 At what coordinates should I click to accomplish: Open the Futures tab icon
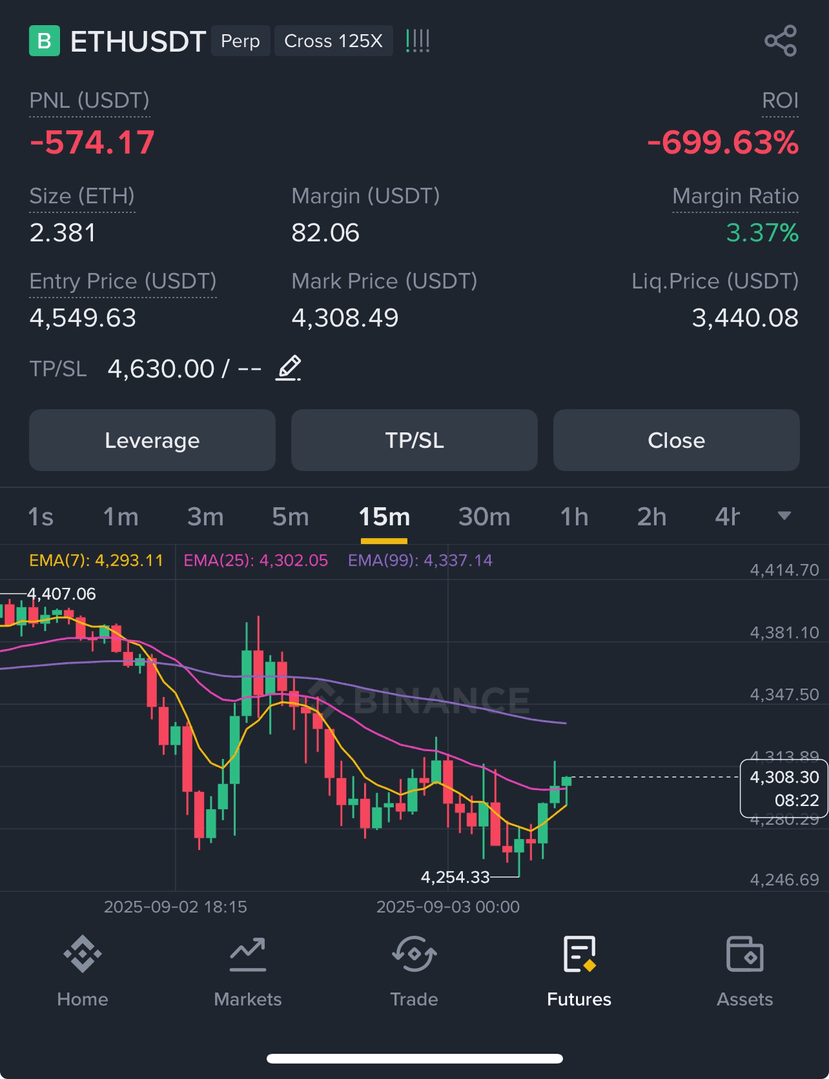point(579,954)
